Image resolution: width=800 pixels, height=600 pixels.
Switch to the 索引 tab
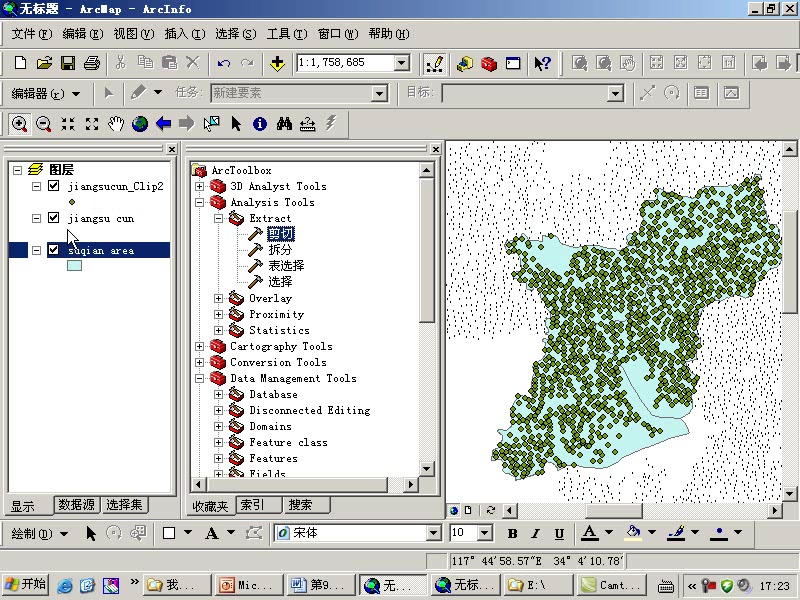(x=255, y=505)
